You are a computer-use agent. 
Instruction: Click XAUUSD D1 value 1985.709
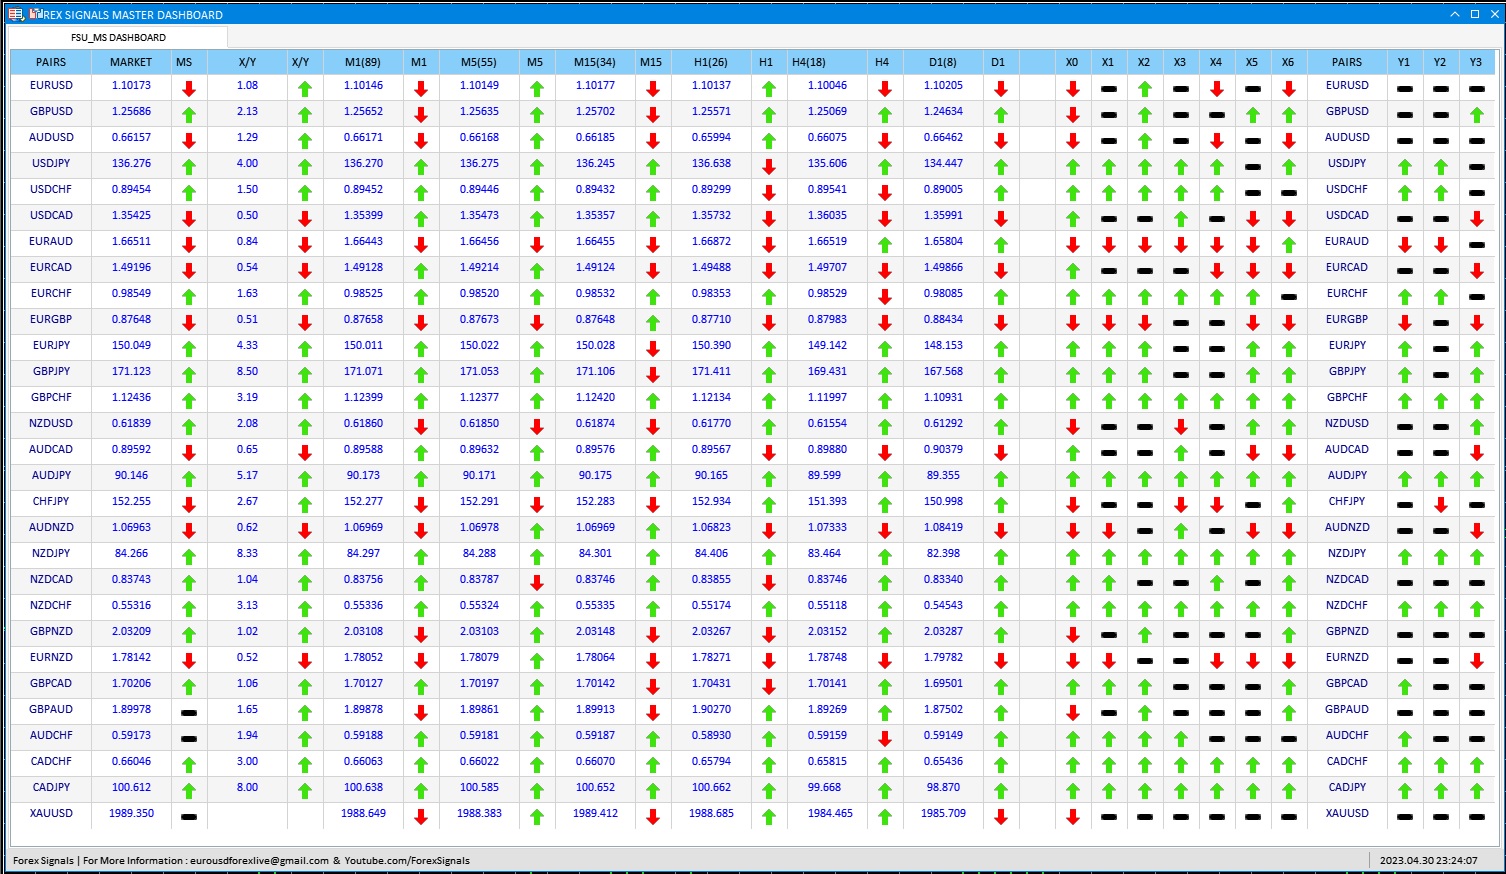[x=943, y=814]
